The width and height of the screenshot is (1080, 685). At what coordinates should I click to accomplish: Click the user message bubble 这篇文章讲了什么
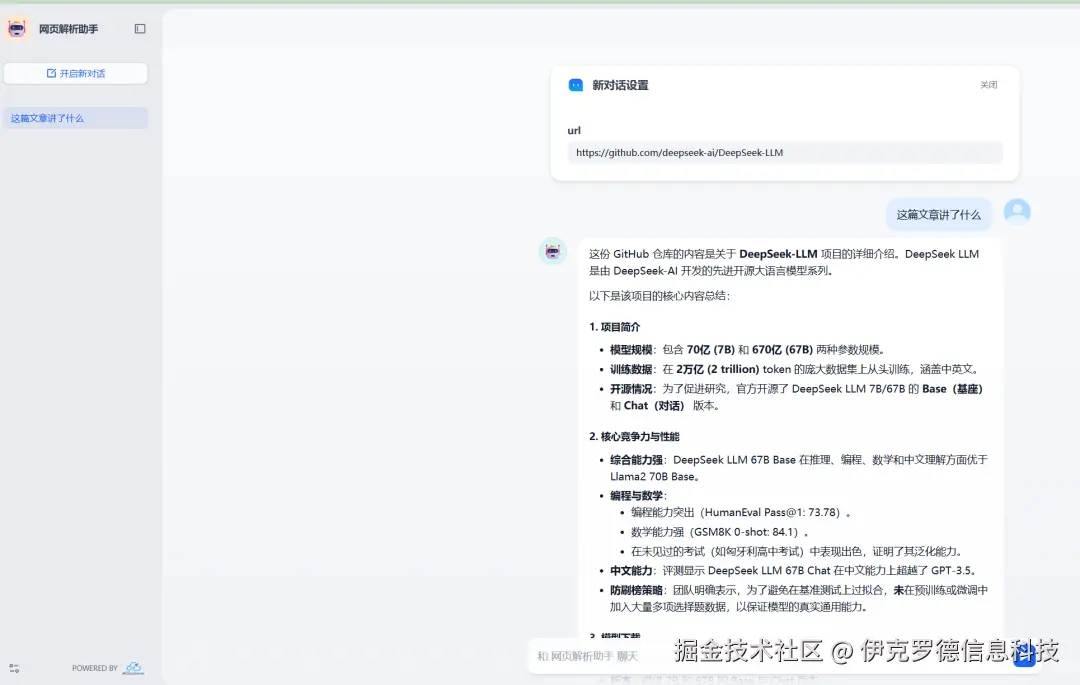click(938, 215)
